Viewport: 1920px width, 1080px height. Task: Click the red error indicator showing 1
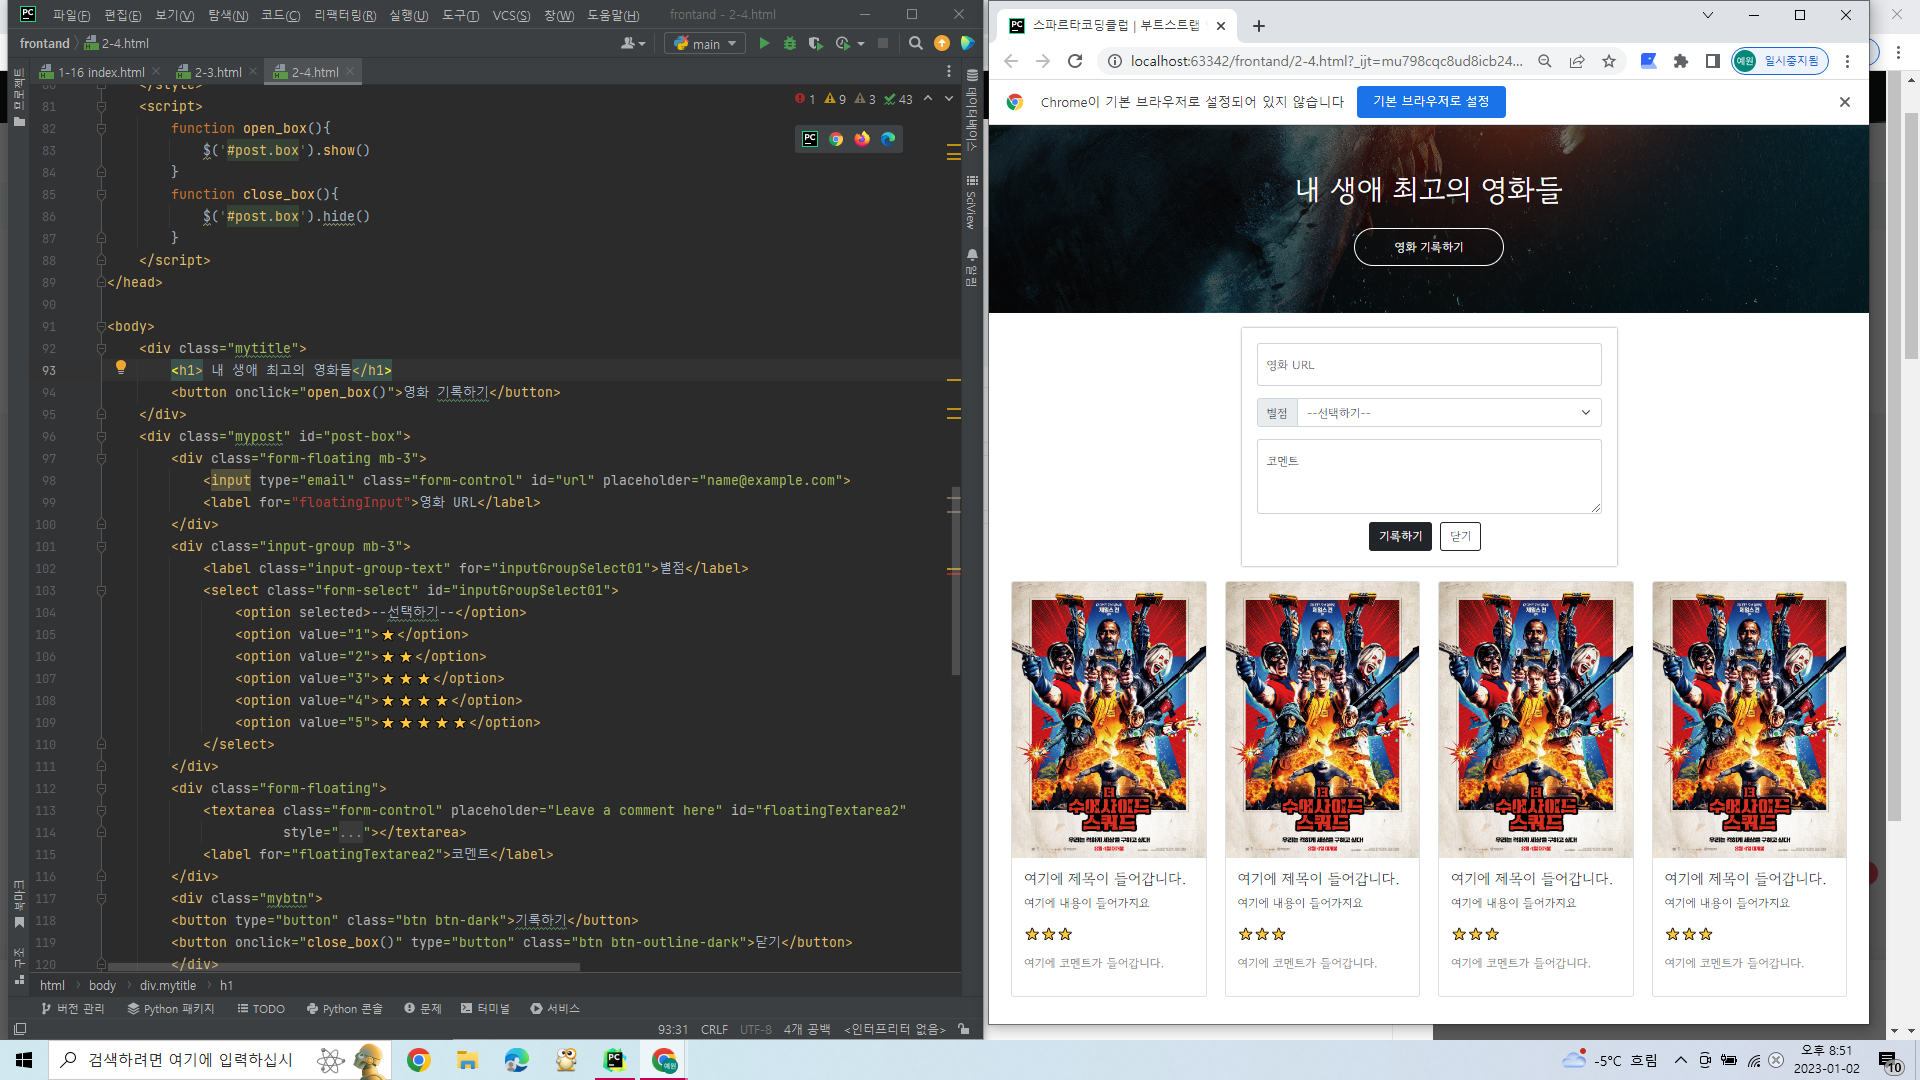805,99
